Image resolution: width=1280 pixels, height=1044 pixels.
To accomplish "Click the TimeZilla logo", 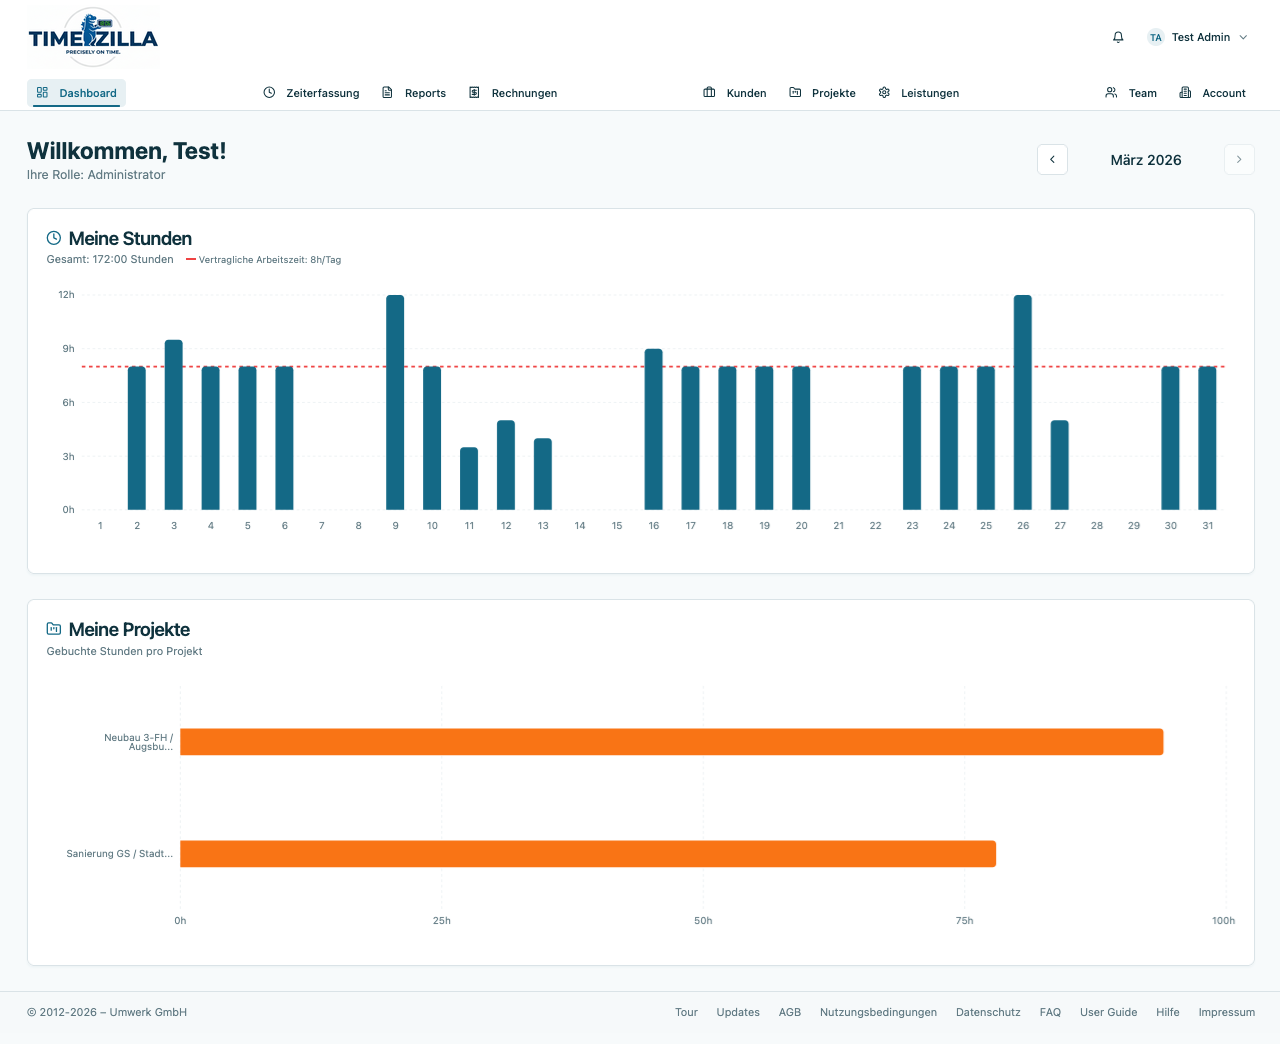I will tap(93, 38).
